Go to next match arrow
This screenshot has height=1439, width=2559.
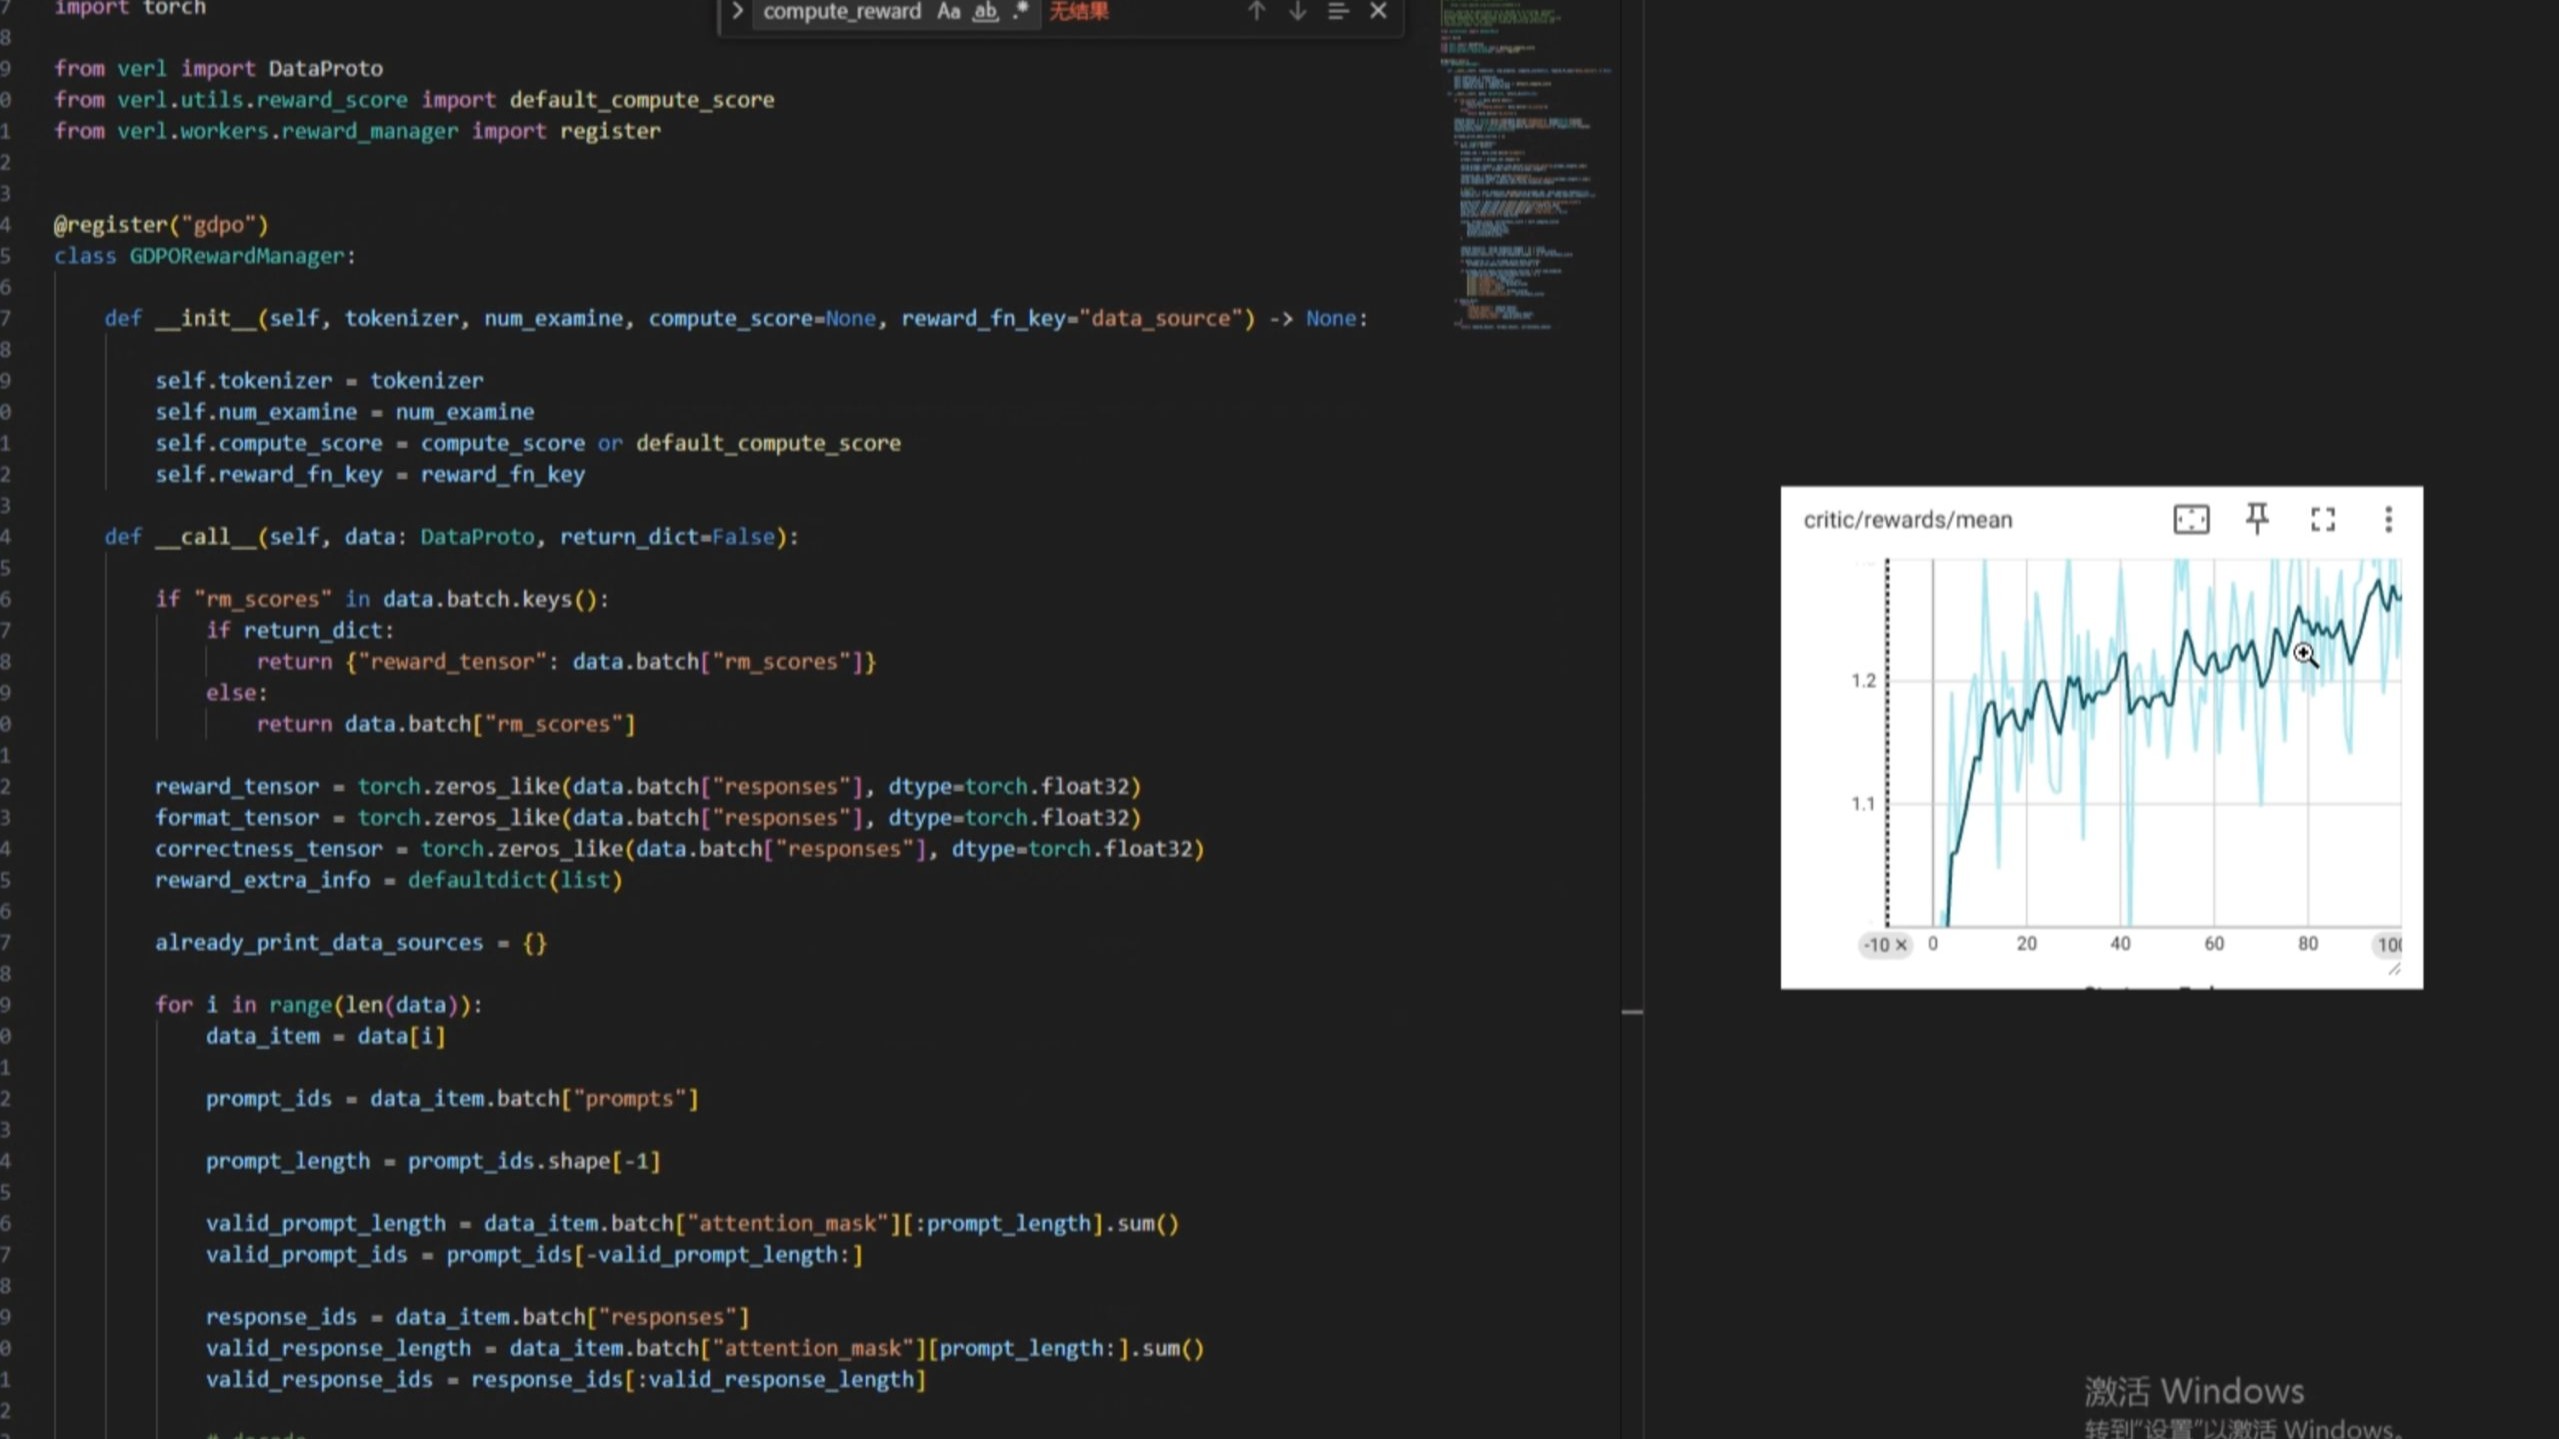click(x=1297, y=11)
